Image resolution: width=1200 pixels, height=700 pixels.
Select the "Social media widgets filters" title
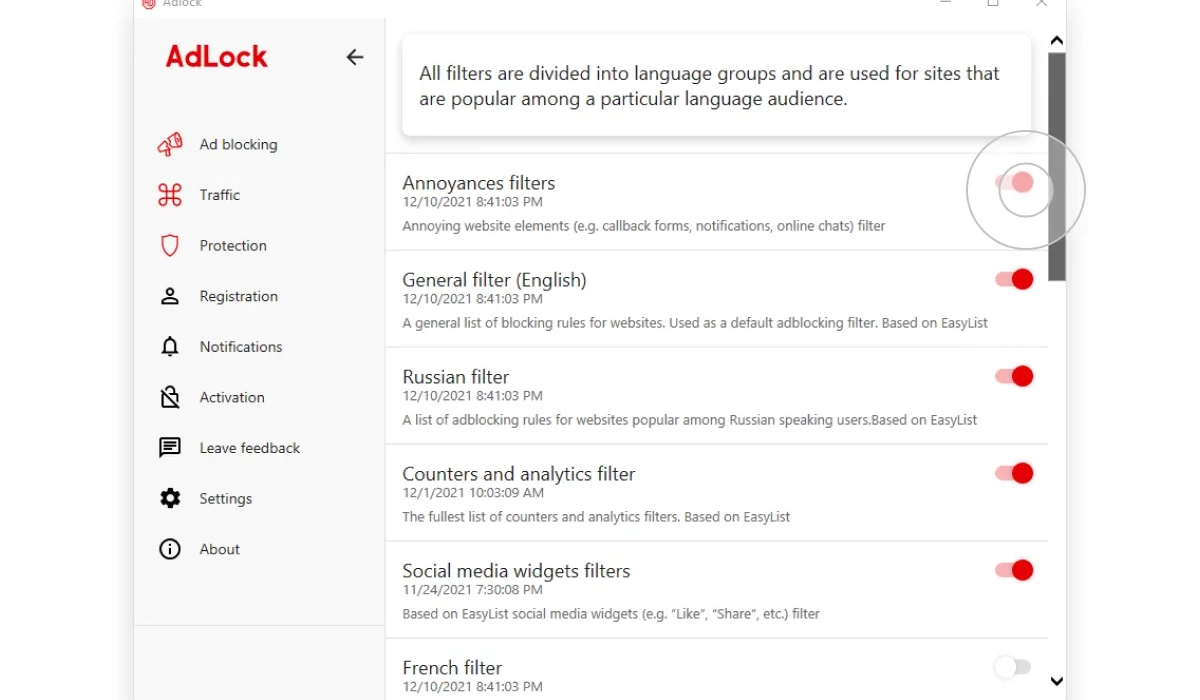click(516, 571)
